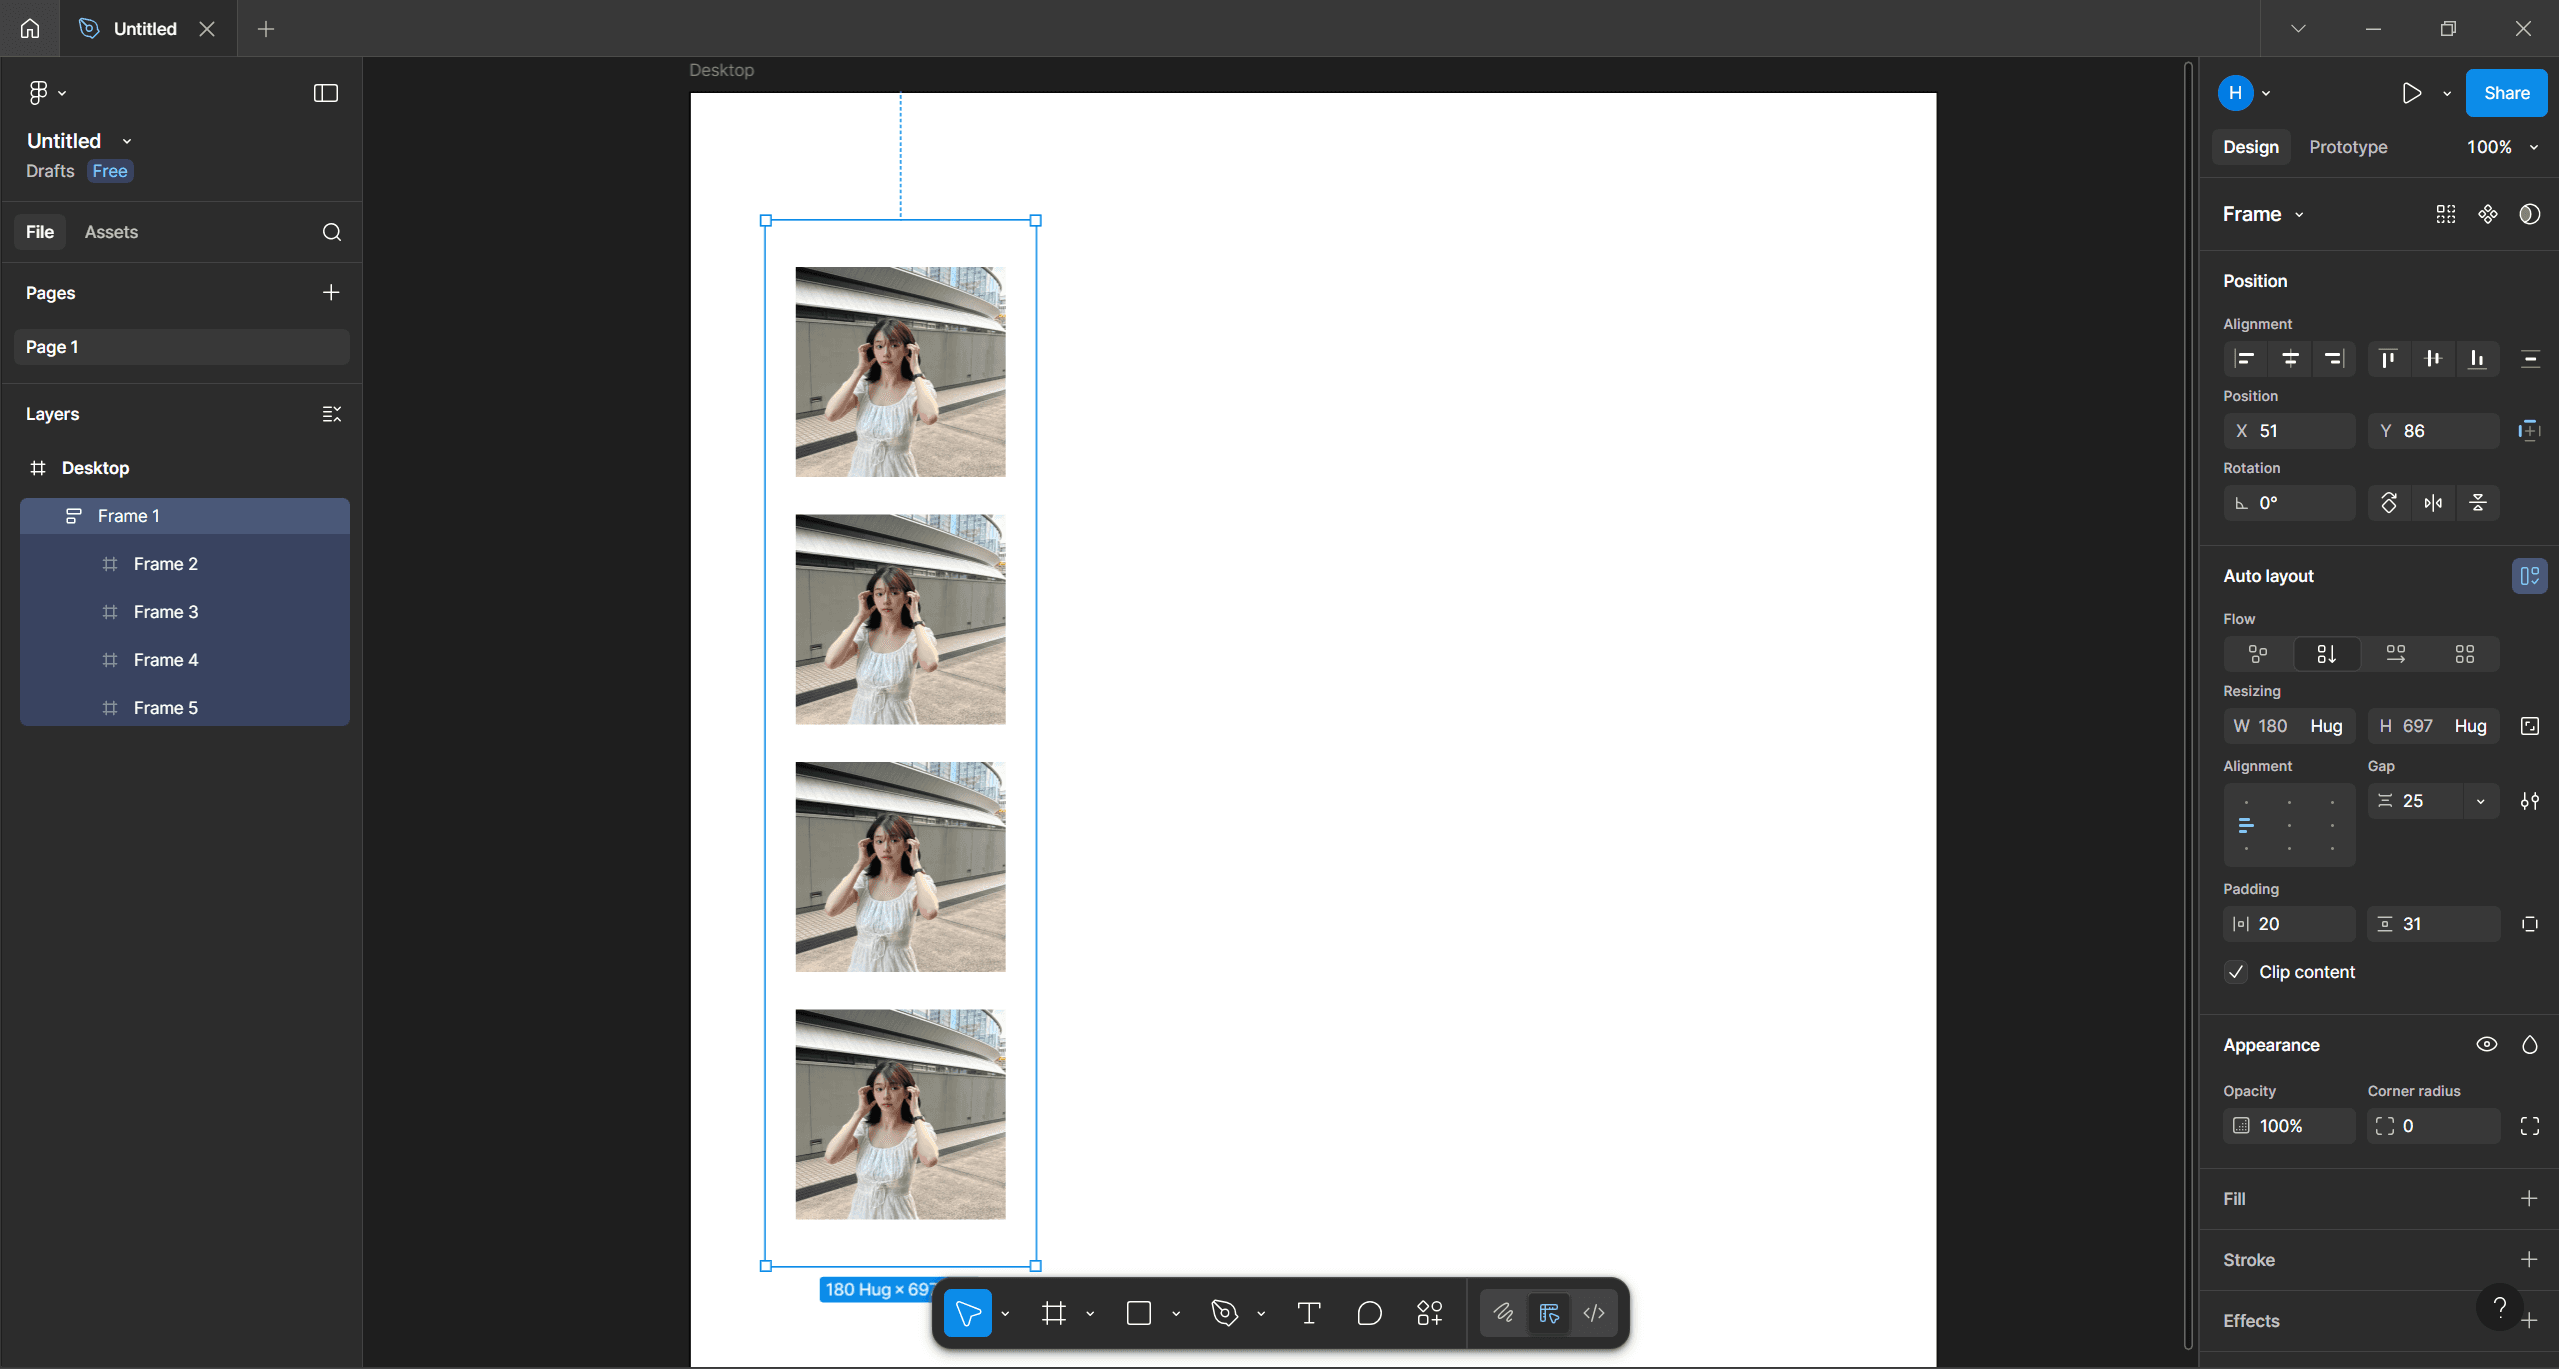Toggle Appearance visibility with the eye icon

[x=2487, y=1044]
